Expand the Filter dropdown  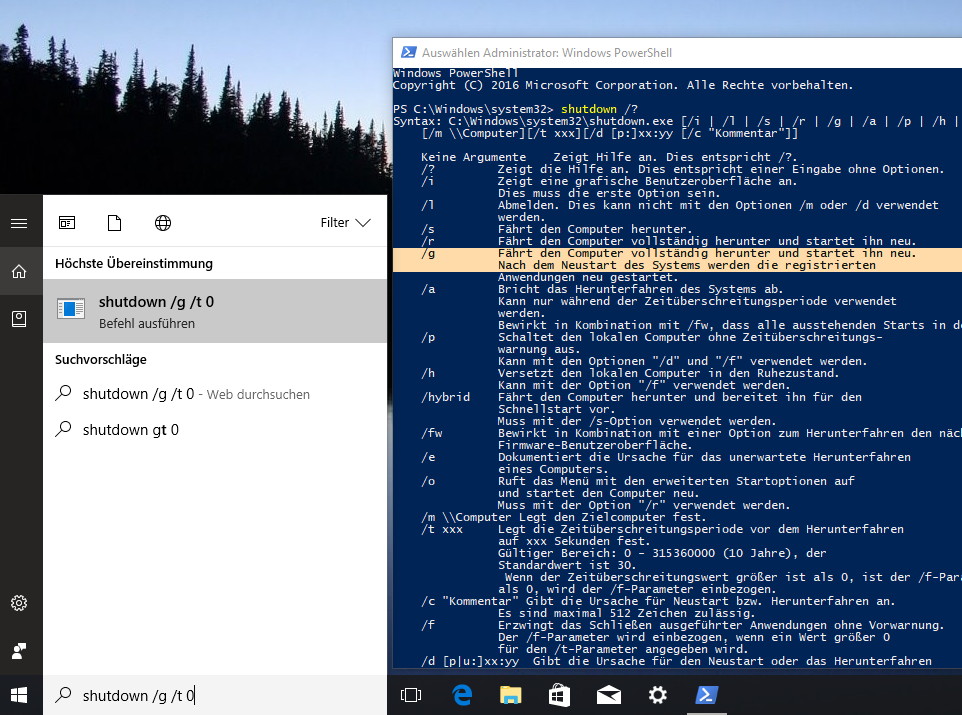[345, 223]
